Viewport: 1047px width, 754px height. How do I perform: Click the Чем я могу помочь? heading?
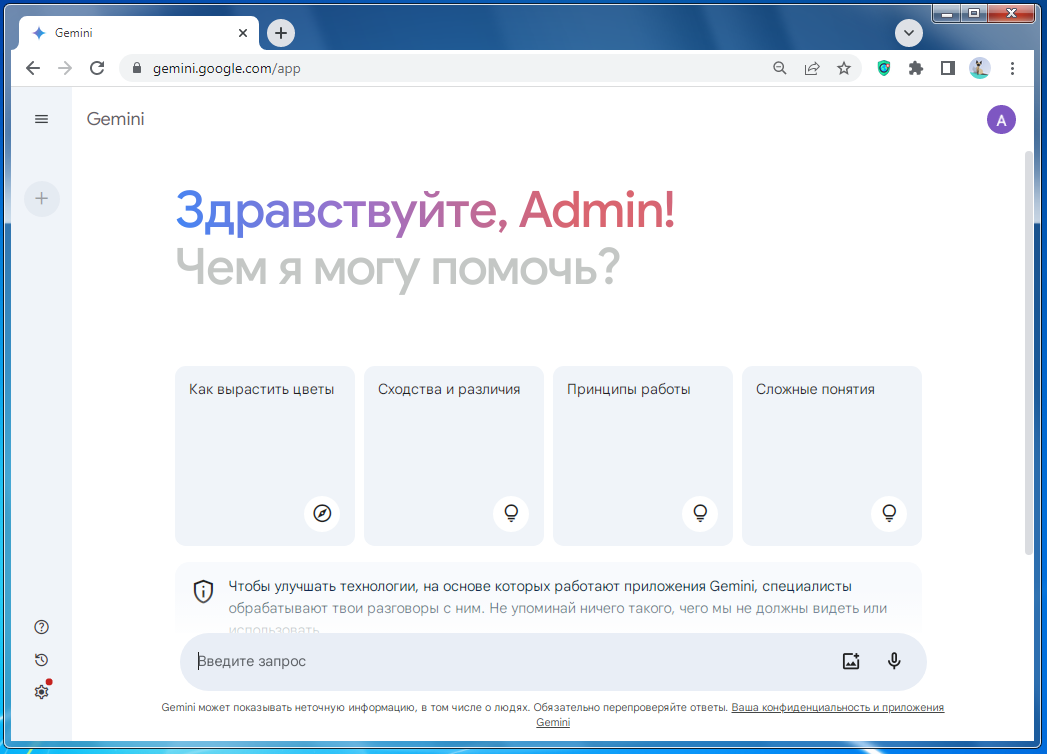pos(398,267)
